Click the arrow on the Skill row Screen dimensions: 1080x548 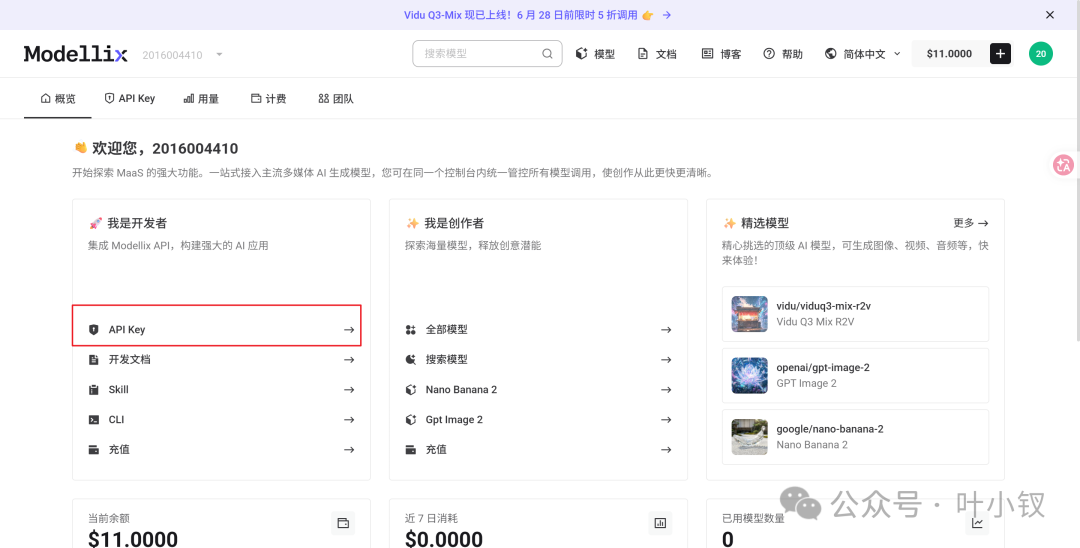tap(349, 390)
